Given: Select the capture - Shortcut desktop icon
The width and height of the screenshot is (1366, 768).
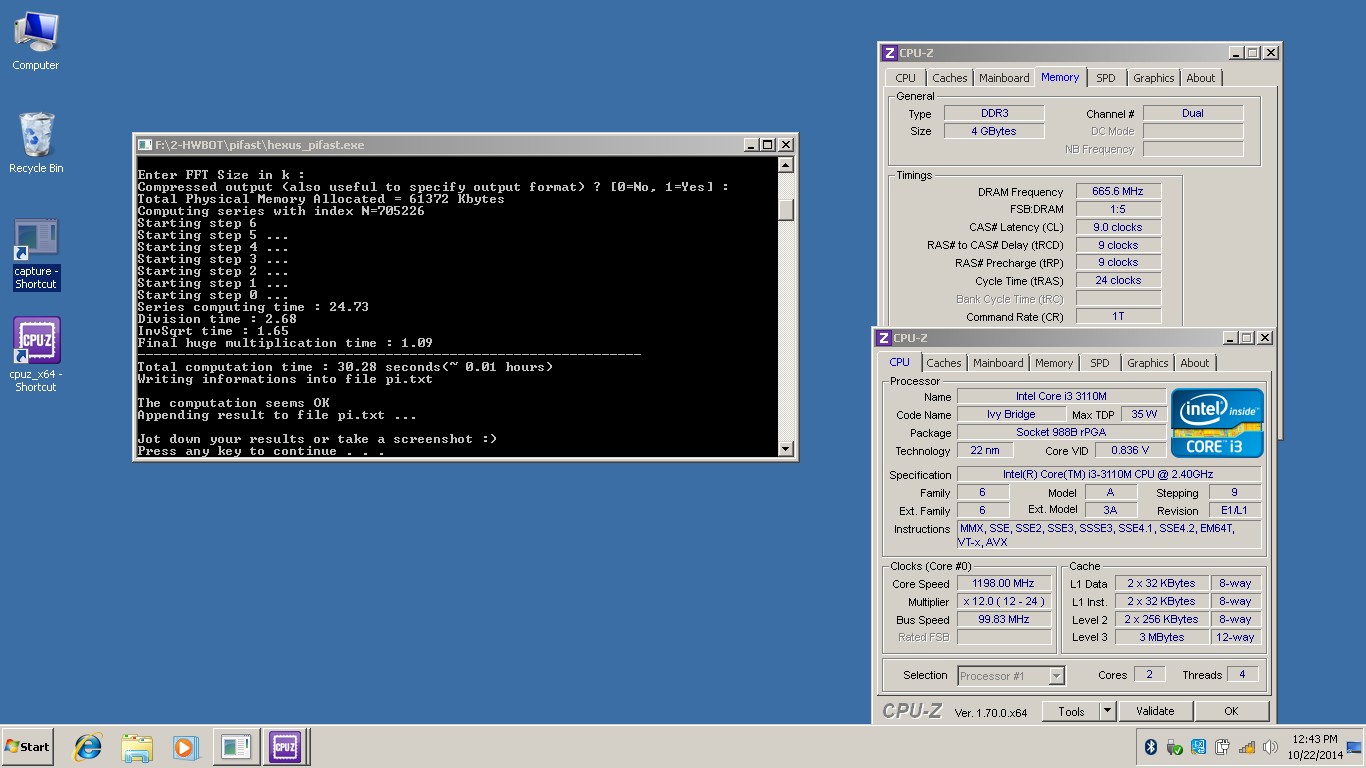Looking at the screenshot, I should coord(36,256).
